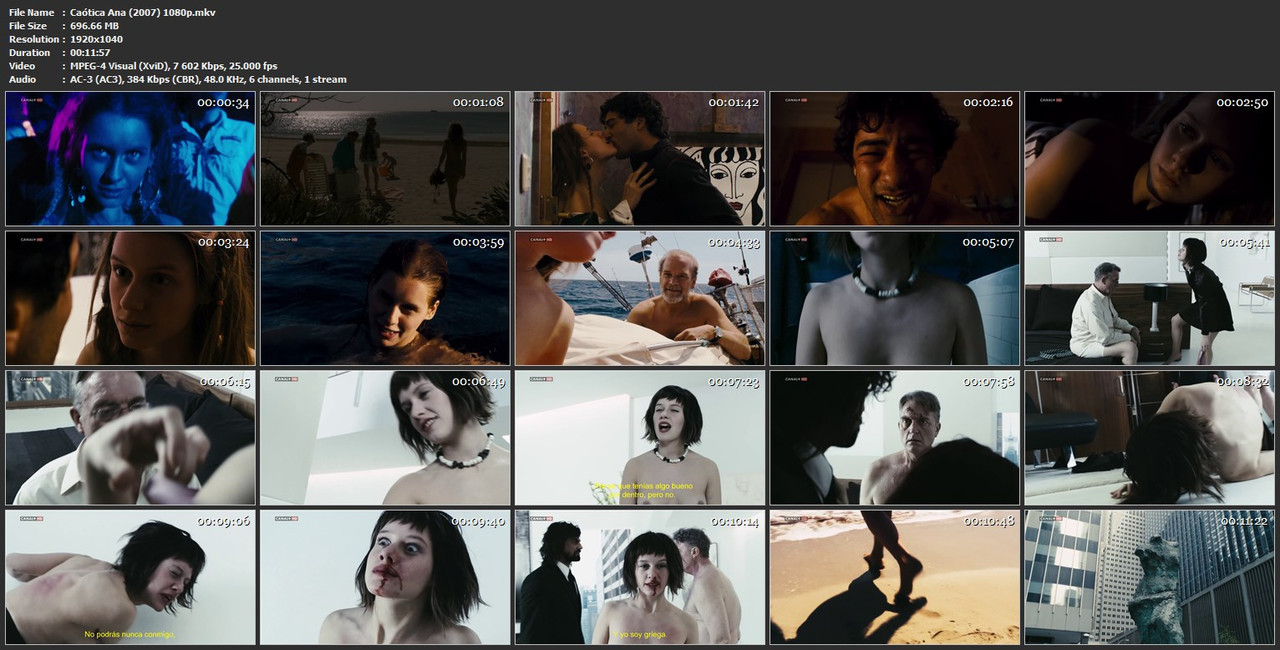Screen dimensions: 1280x650
Task: Select the thumbnail marked 00:05:07
Action: (x=895, y=299)
